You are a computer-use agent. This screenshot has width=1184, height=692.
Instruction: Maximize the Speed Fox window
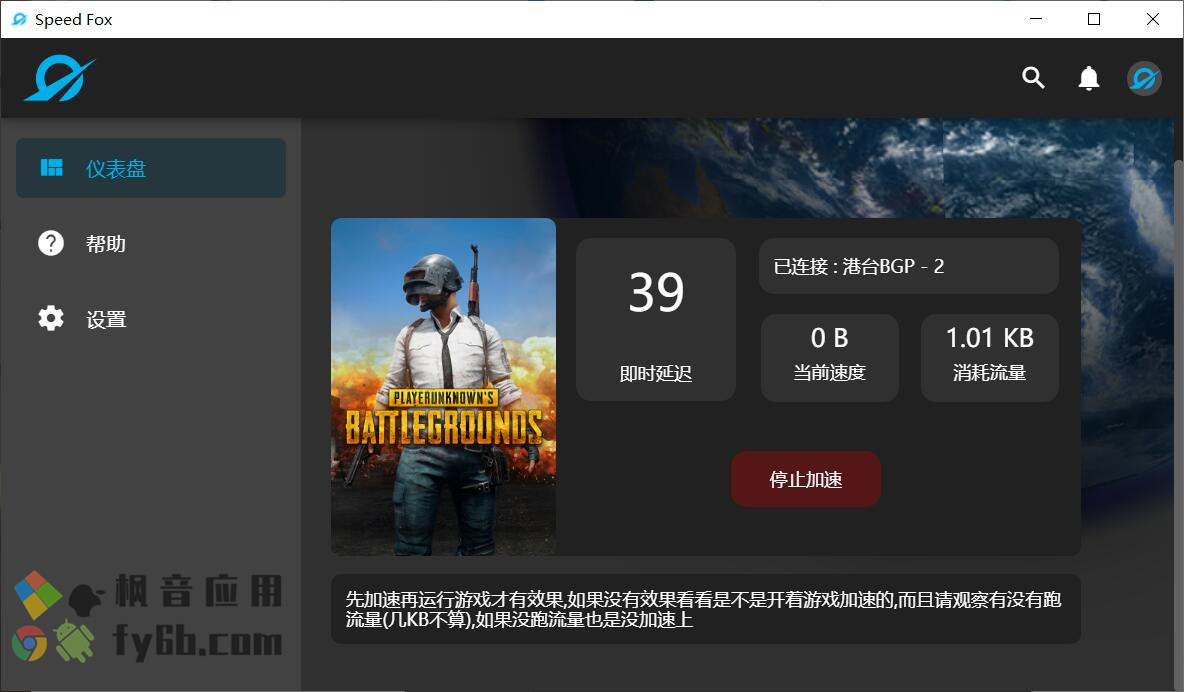pyautogui.click(x=1093, y=19)
